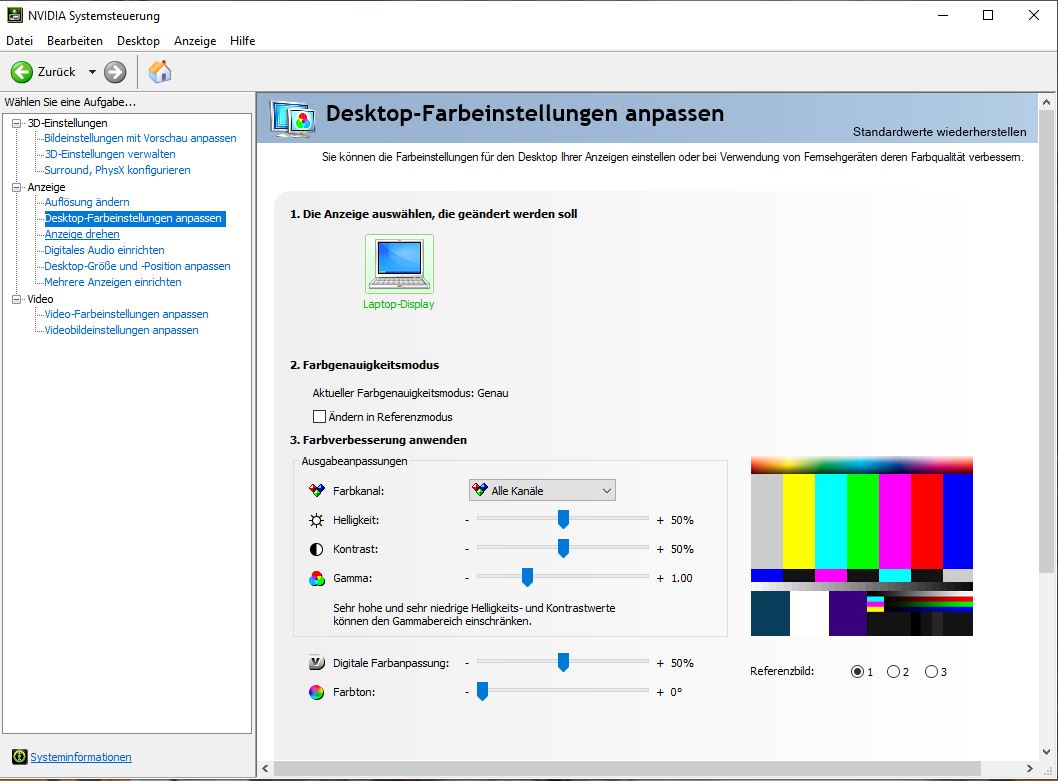Open Anzeige drehen
The image size is (1058, 781).
tap(82, 234)
